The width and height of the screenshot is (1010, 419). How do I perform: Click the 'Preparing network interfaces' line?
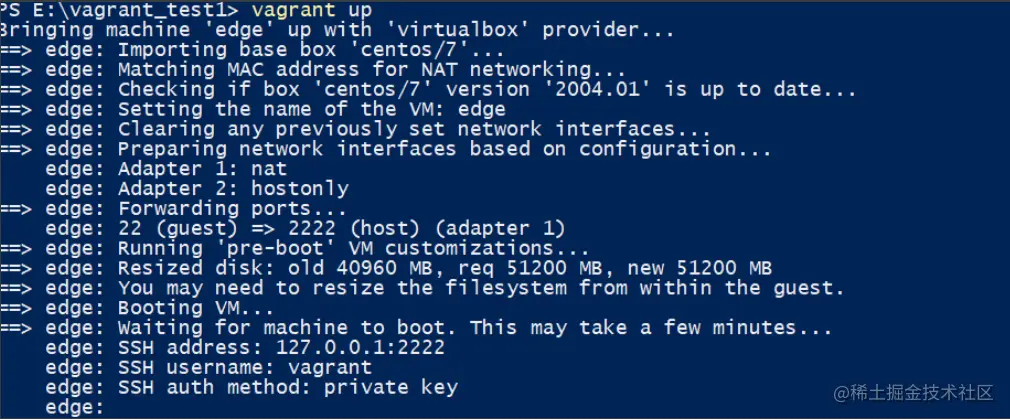pos(444,150)
